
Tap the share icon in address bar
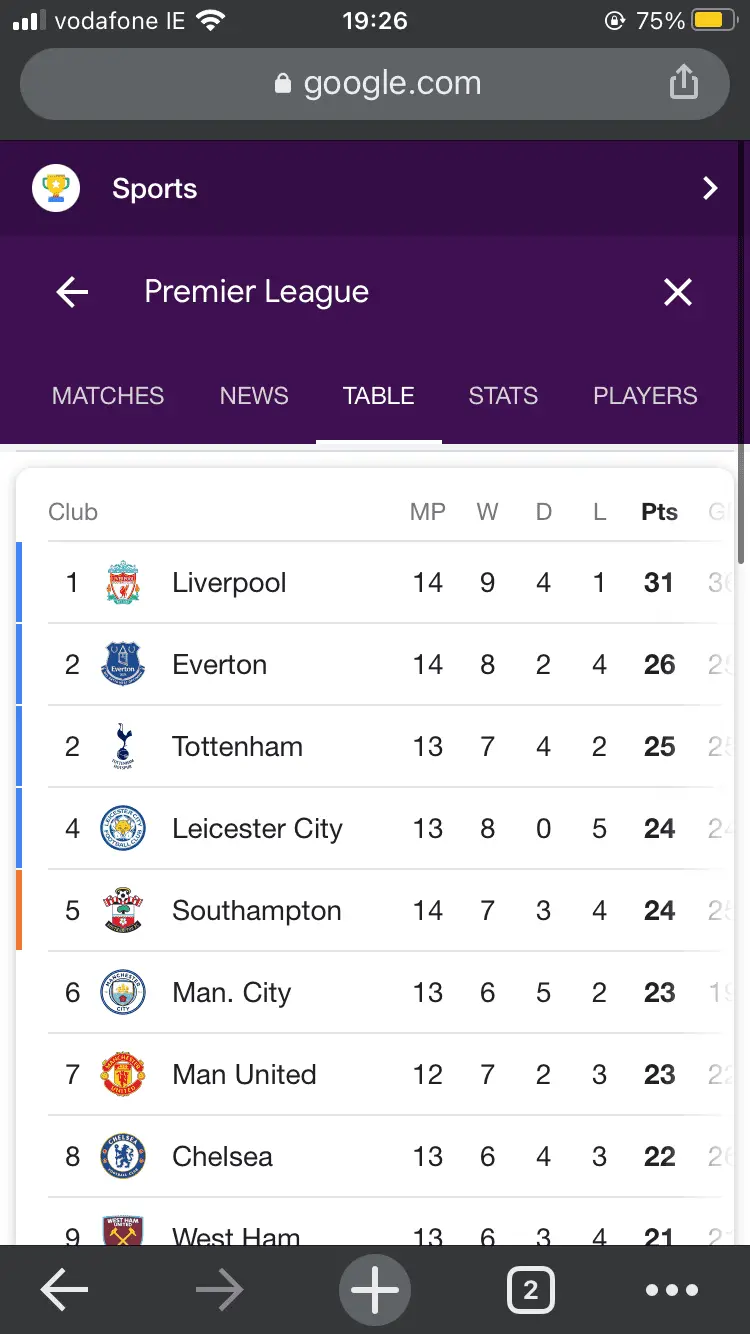[683, 83]
